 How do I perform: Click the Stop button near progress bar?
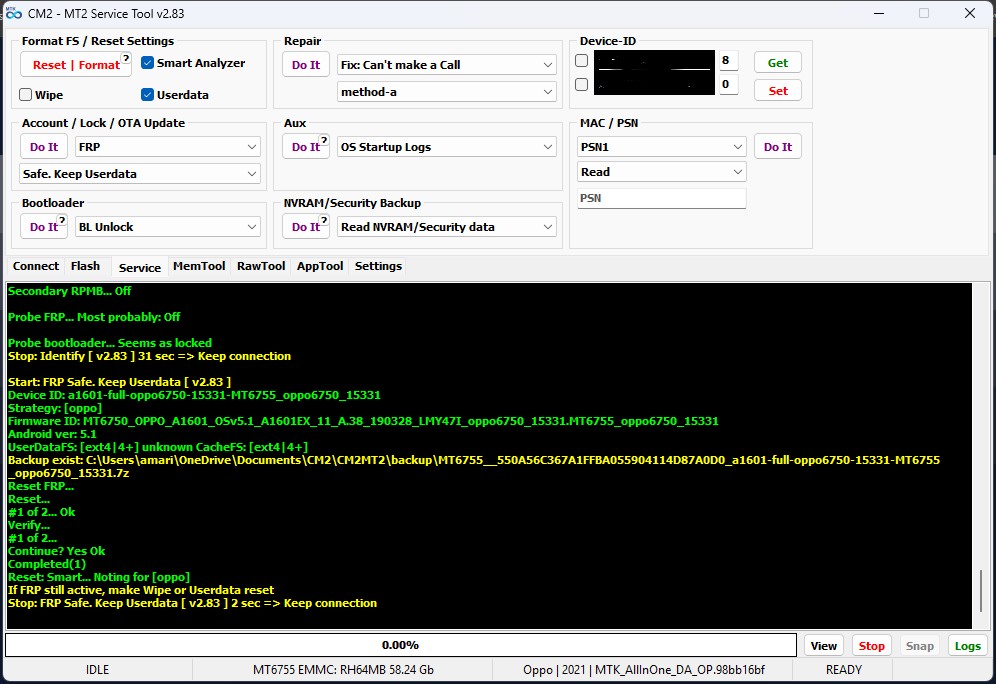click(x=871, y=646)
